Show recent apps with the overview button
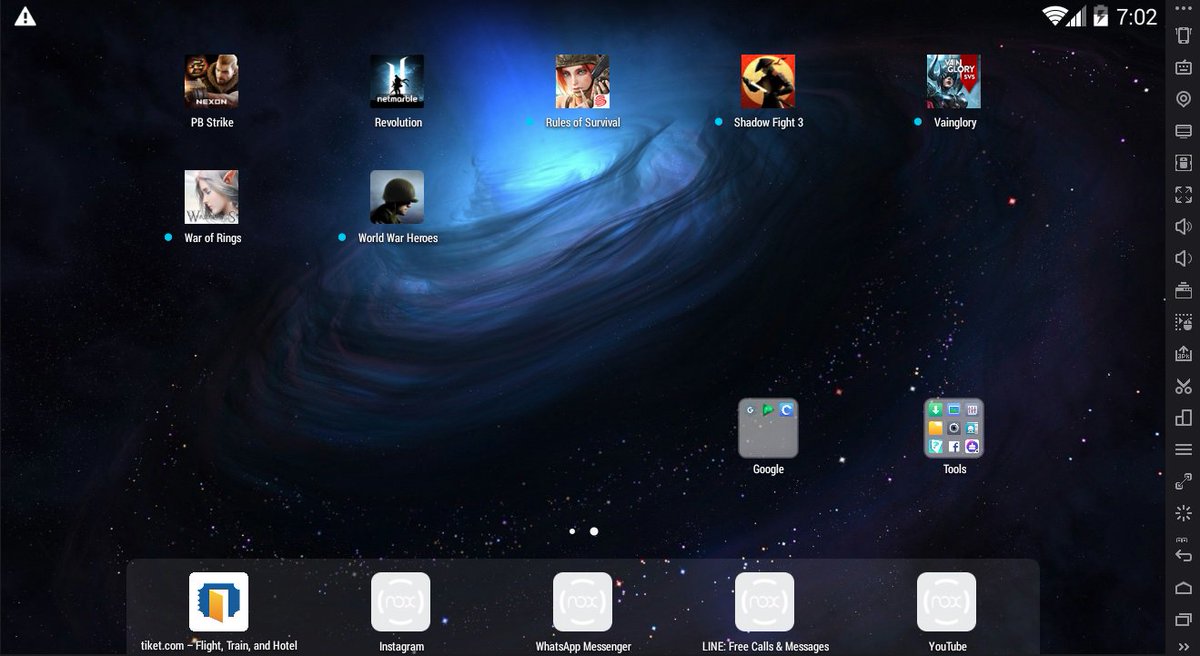The image size is (1200, 656). click(1183, 620)
